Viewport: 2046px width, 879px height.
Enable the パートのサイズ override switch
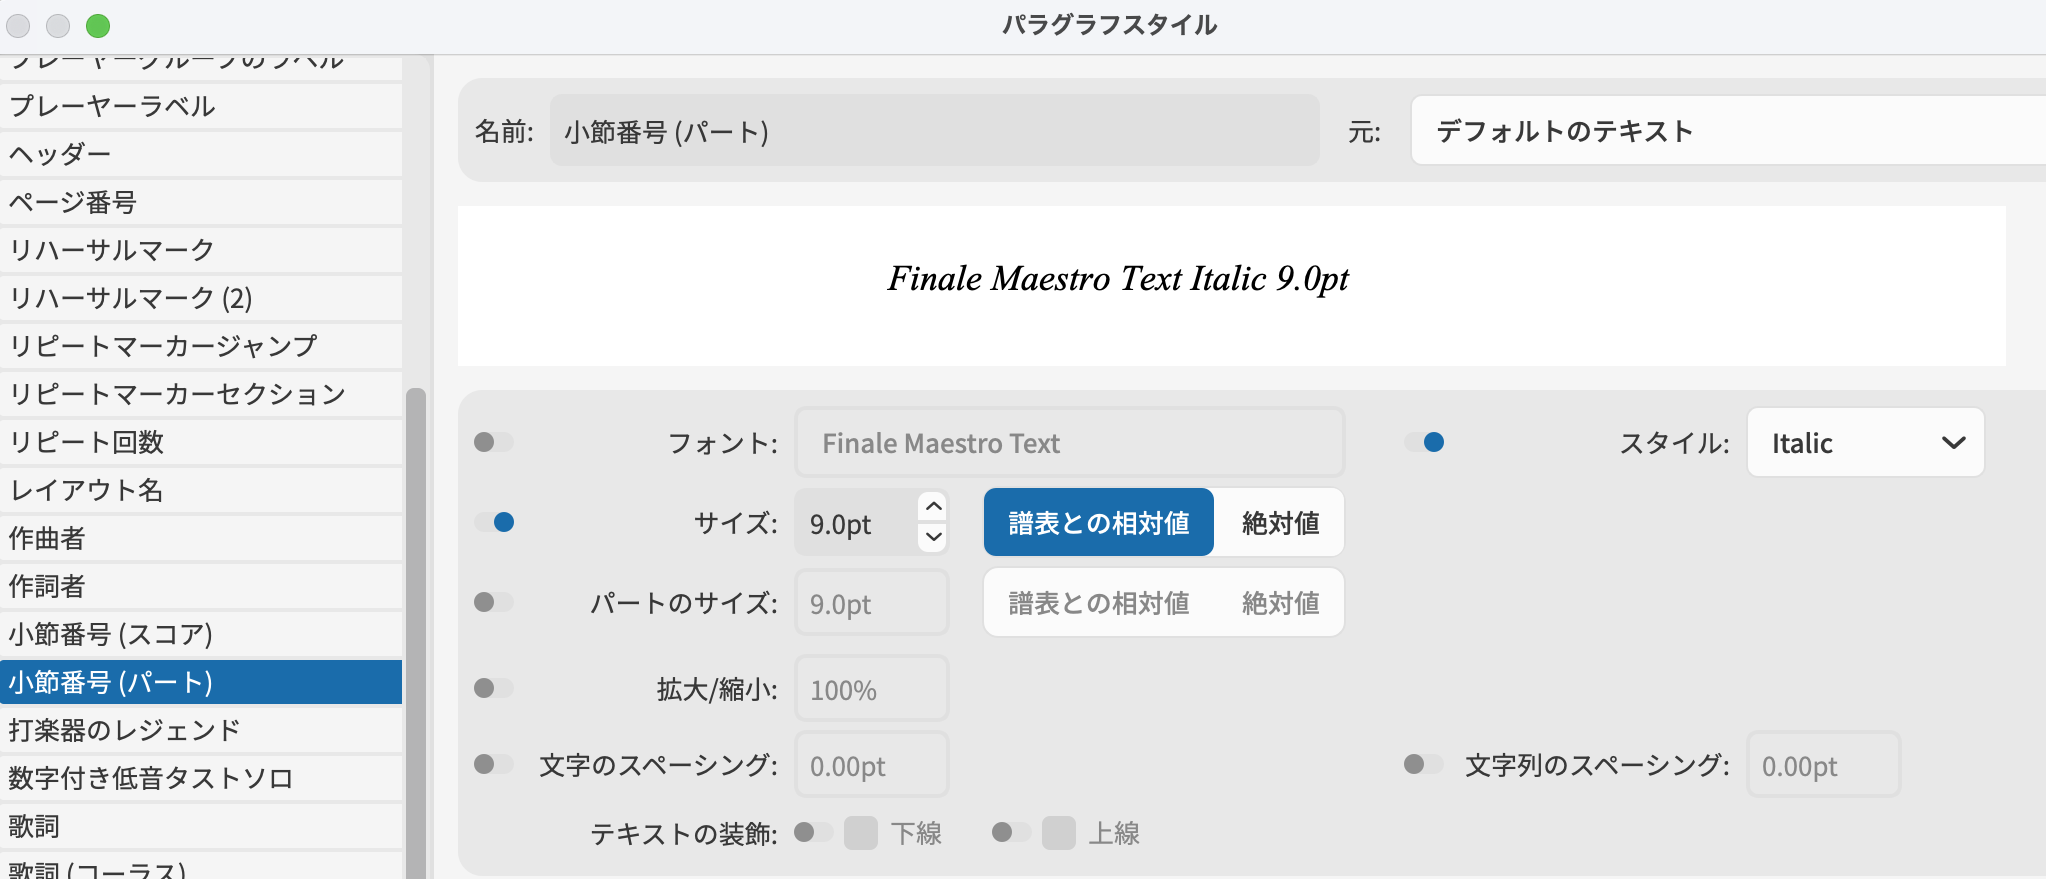click(x=493, y=602)
